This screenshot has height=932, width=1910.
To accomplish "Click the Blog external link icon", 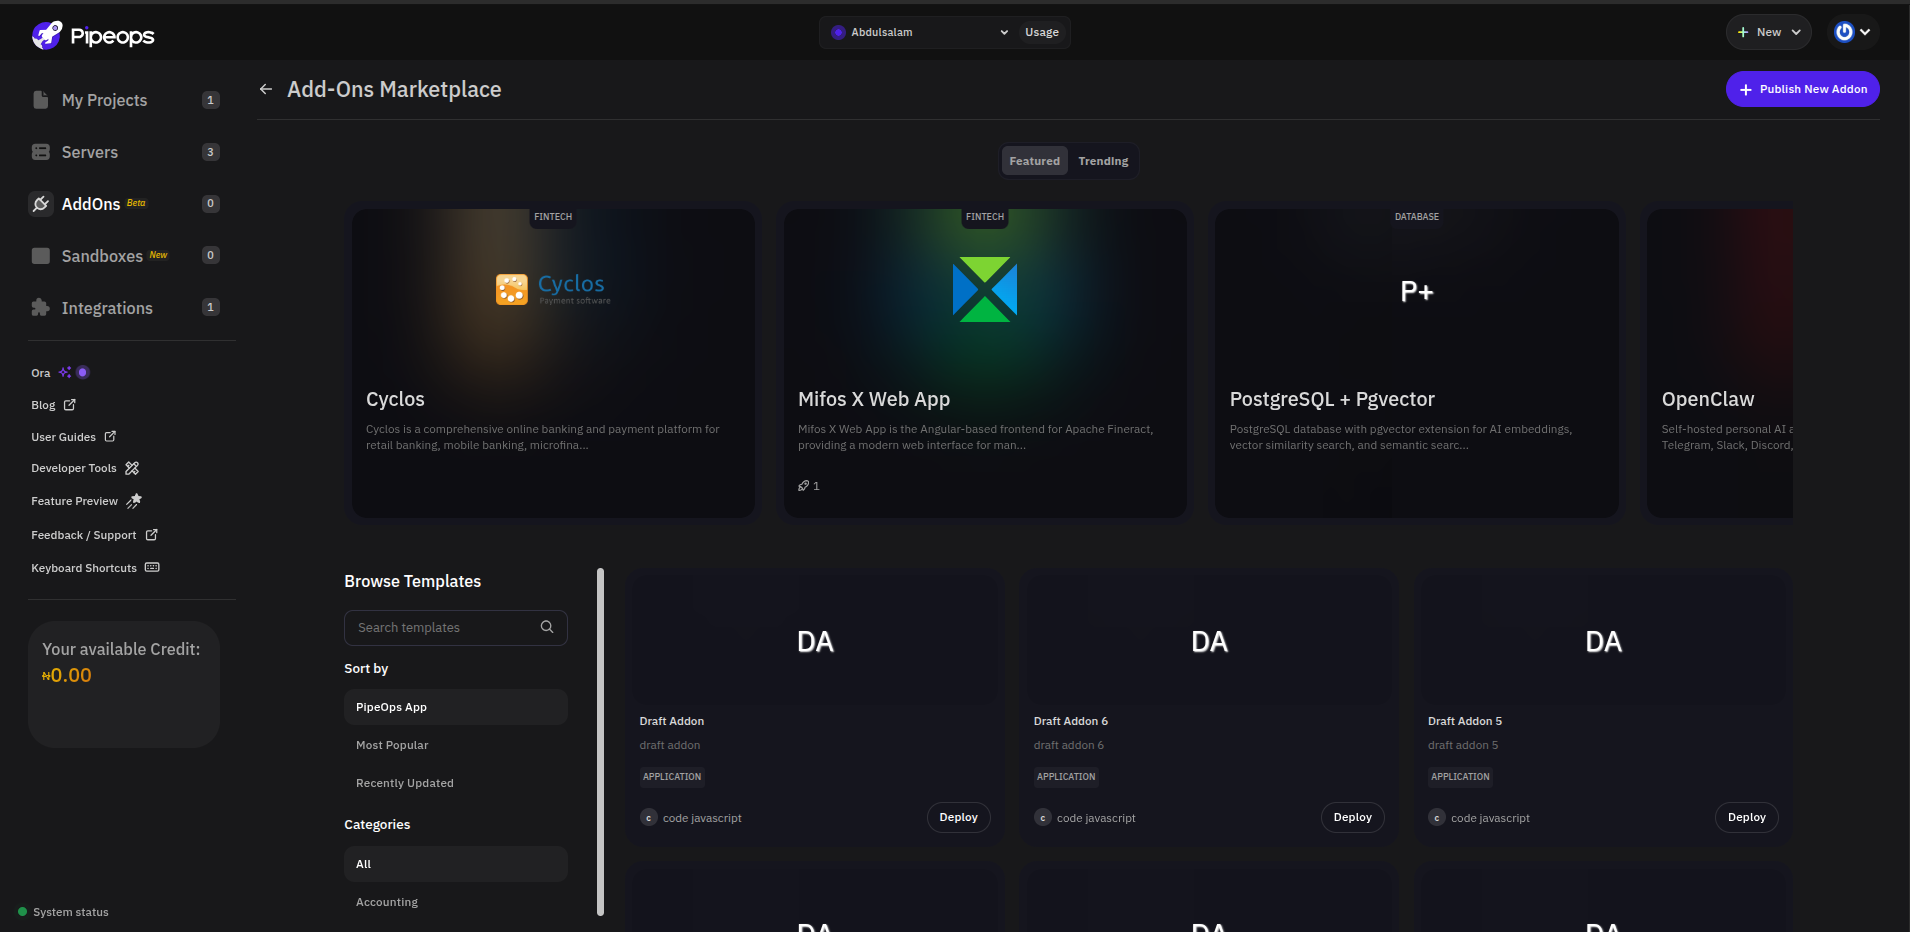I will click(70, 405).
